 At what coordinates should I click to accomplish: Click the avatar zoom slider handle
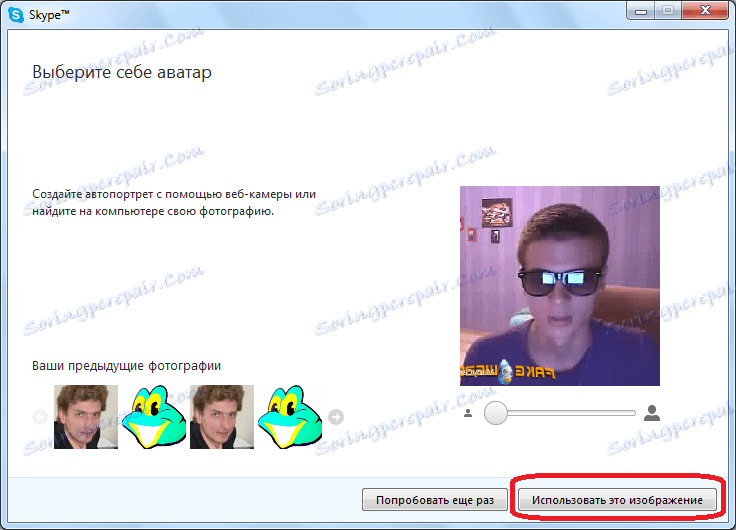click(x=496, y=413)
